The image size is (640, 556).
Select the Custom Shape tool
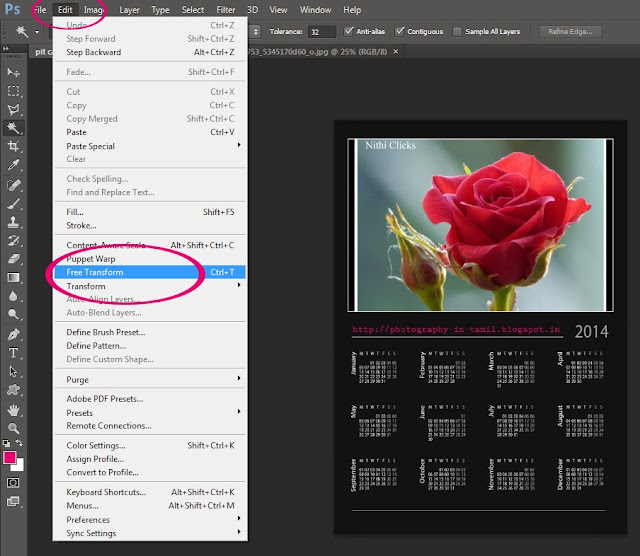[x=13, y=390]
